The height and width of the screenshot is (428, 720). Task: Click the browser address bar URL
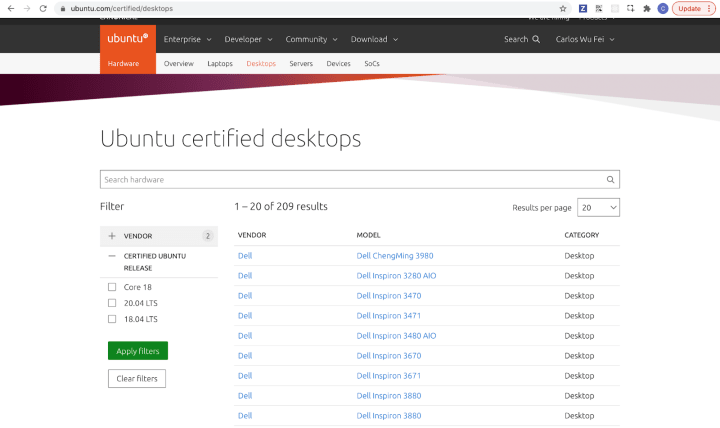tap(122, 8)
